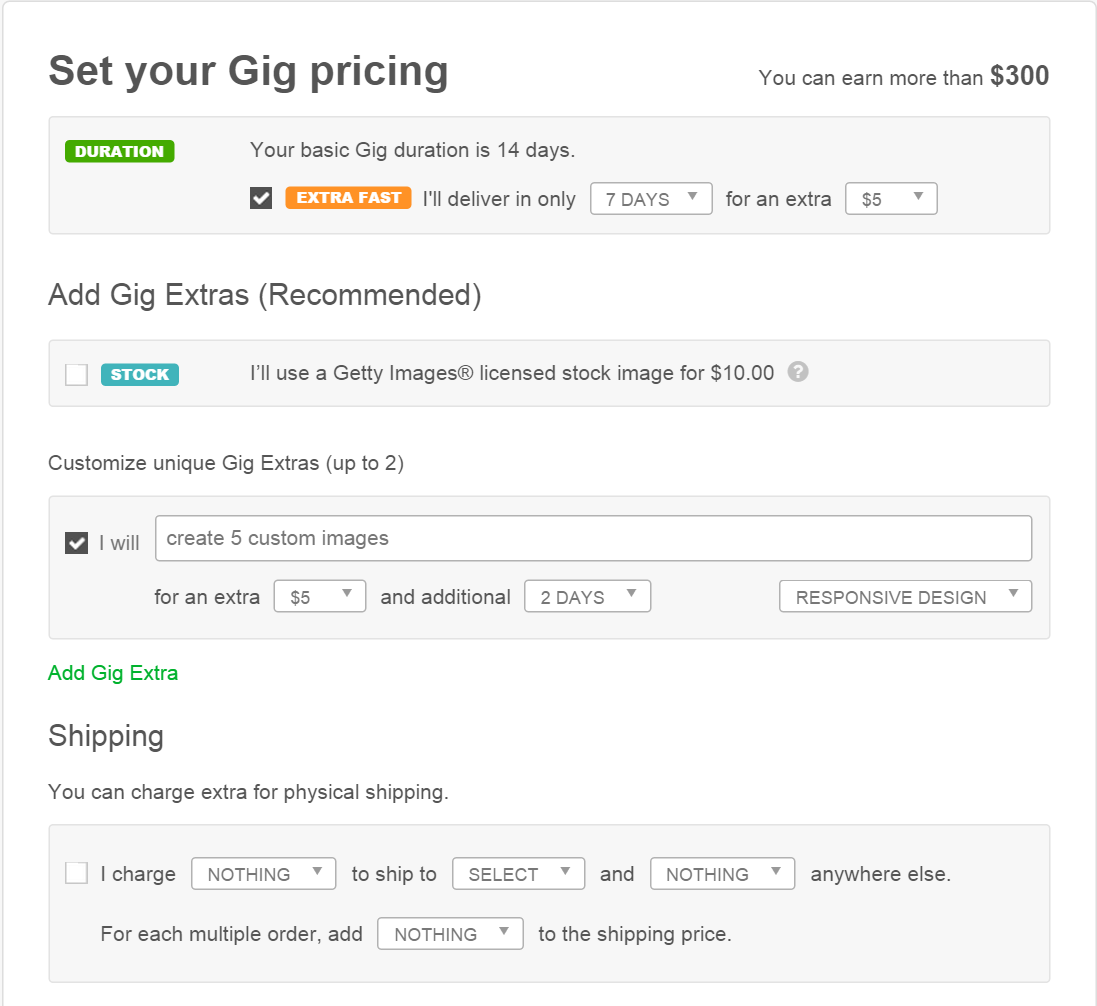The height and width of the screenshot is (1006, 1097).
Task: Click the Getty Images stock image description
Action: tap(512, 373)
